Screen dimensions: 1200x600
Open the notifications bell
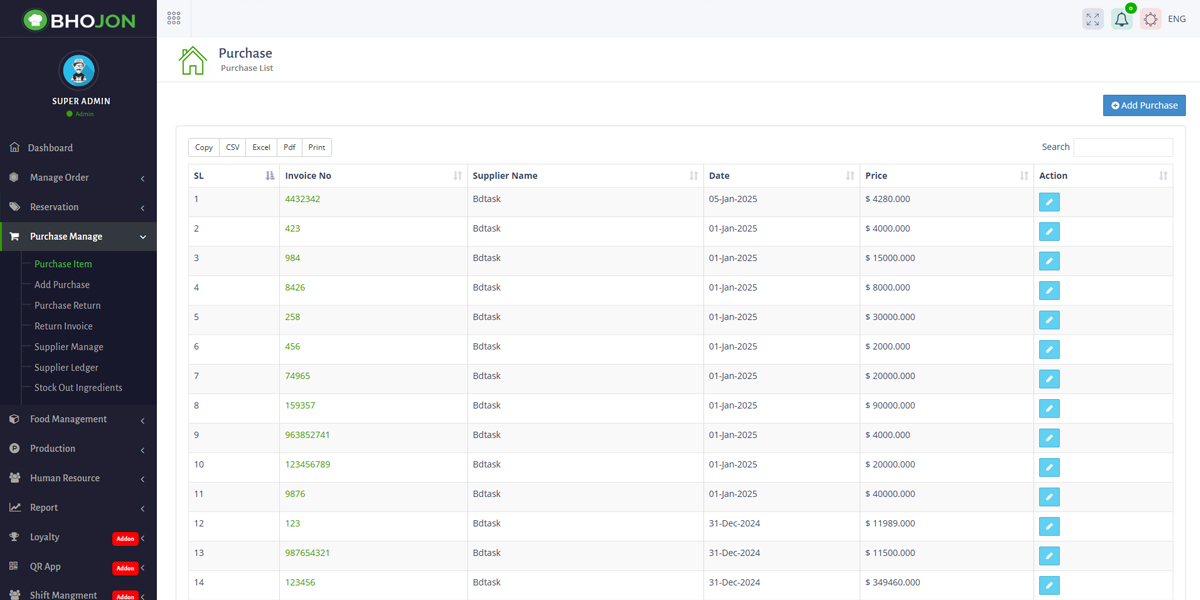(x=1121, y=19)
